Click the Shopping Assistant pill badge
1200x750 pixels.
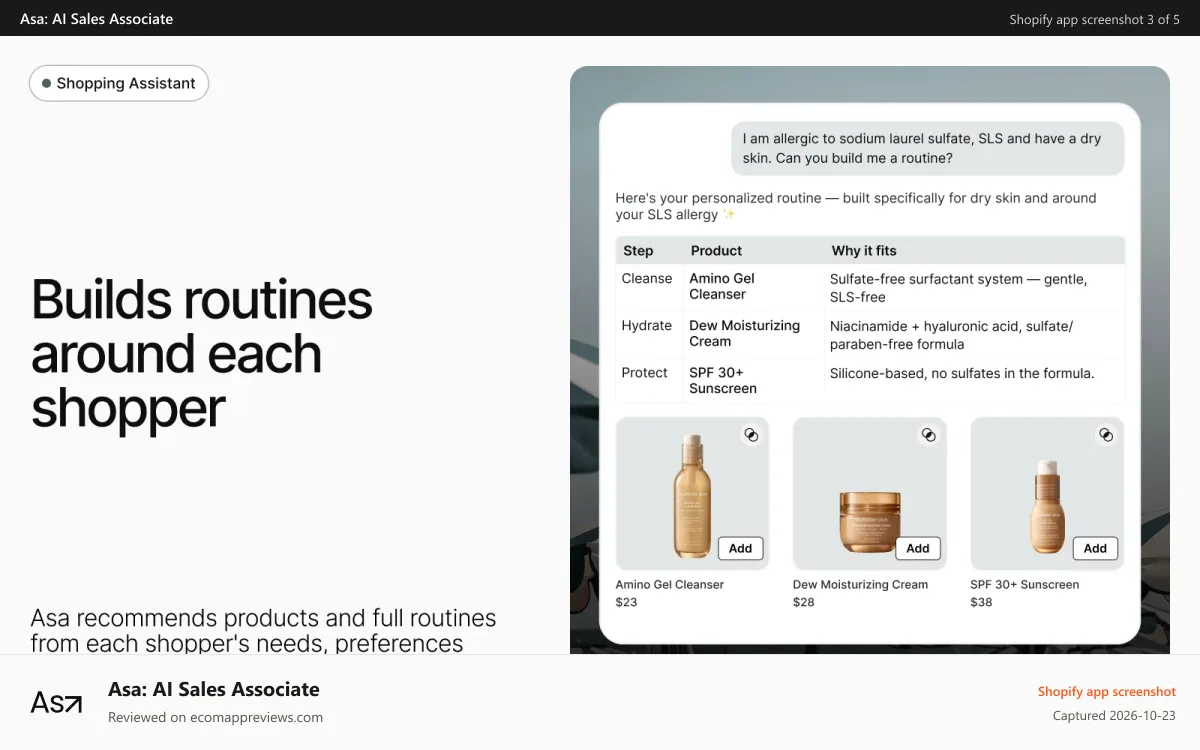click(x=119, y=84)
